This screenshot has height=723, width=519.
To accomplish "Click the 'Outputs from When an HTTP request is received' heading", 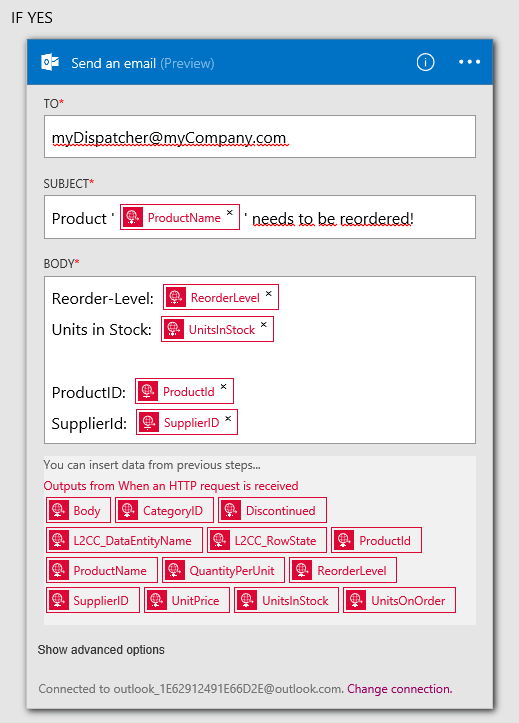I will pos(171,486).
